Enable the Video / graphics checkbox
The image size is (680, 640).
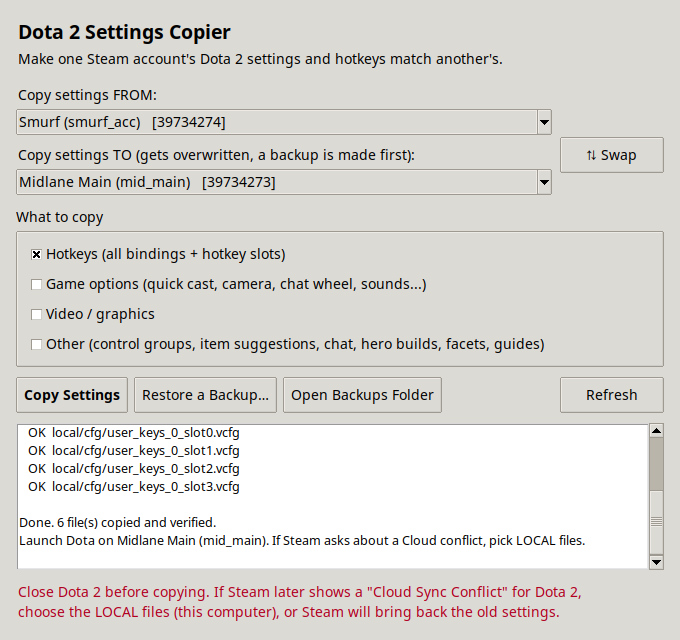pyautogui.click(x=36, y=314)
